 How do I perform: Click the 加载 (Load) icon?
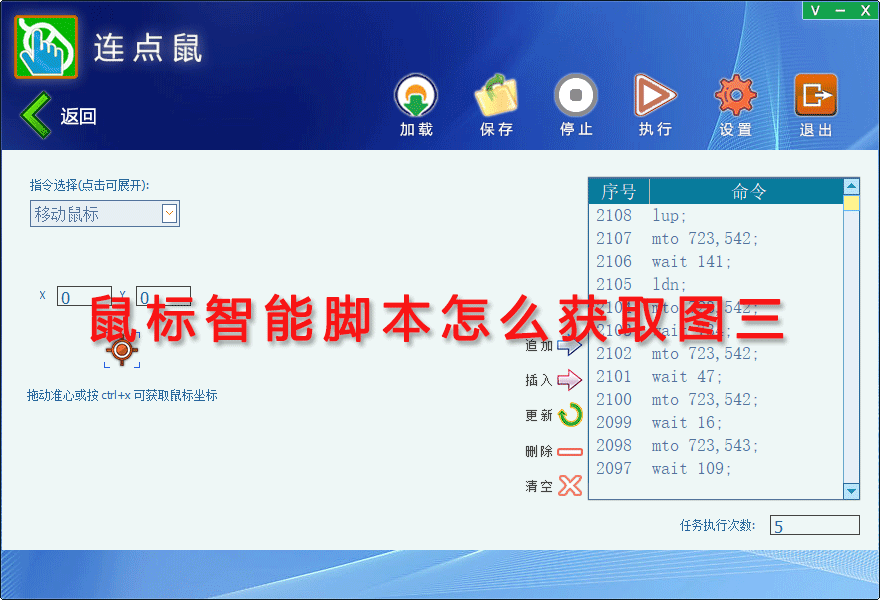pyautogui.click(x=416, y=95)
